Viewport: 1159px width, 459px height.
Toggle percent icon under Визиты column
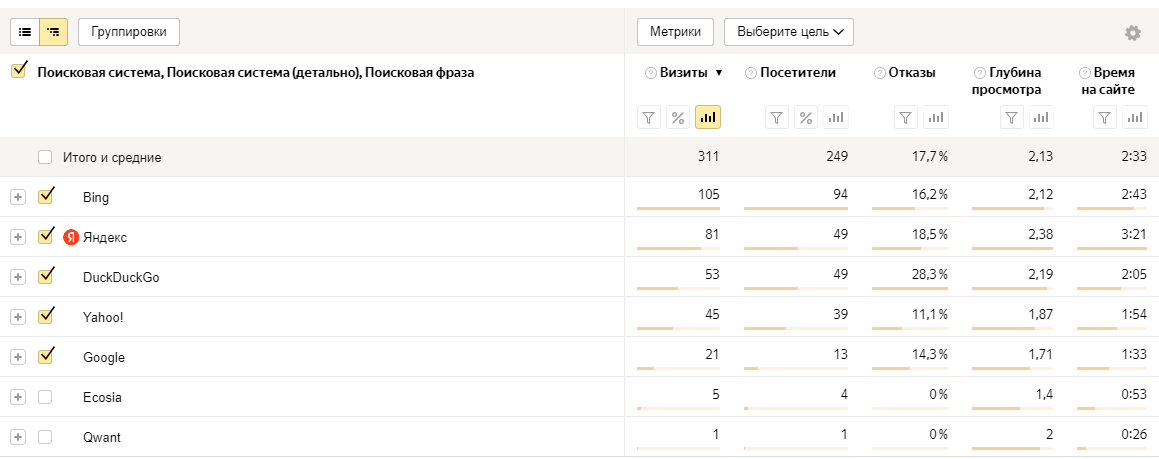click(678, 117)
